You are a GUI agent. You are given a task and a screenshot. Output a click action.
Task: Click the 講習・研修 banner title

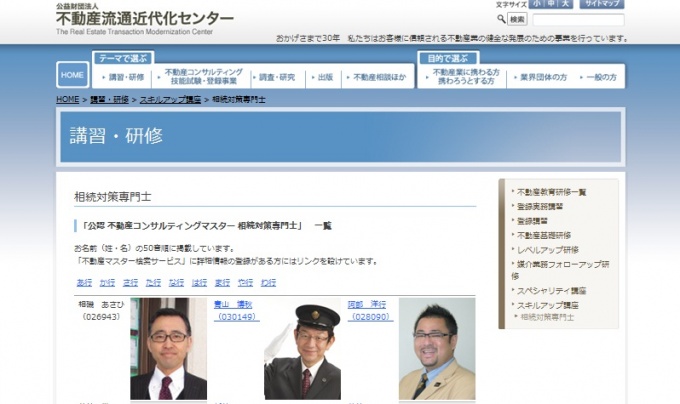116,136
